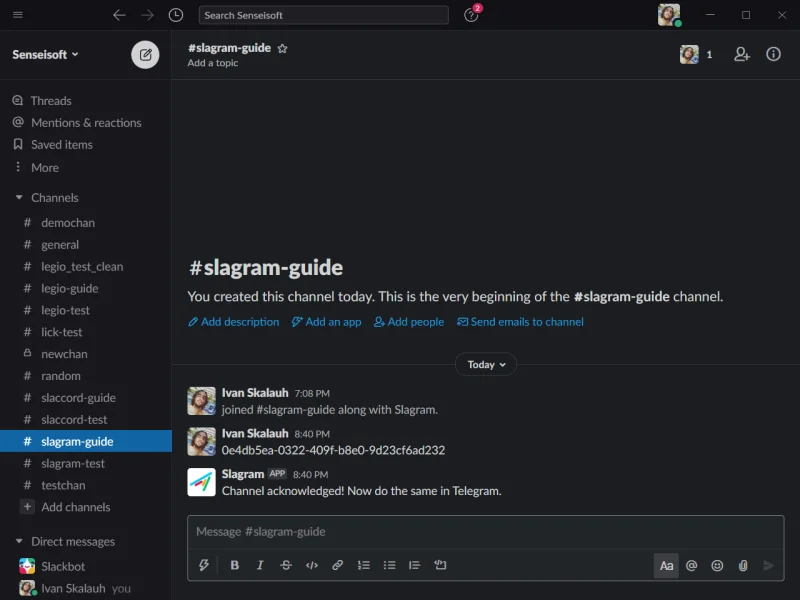Click Send emails to channel

(x=520, y=322)
